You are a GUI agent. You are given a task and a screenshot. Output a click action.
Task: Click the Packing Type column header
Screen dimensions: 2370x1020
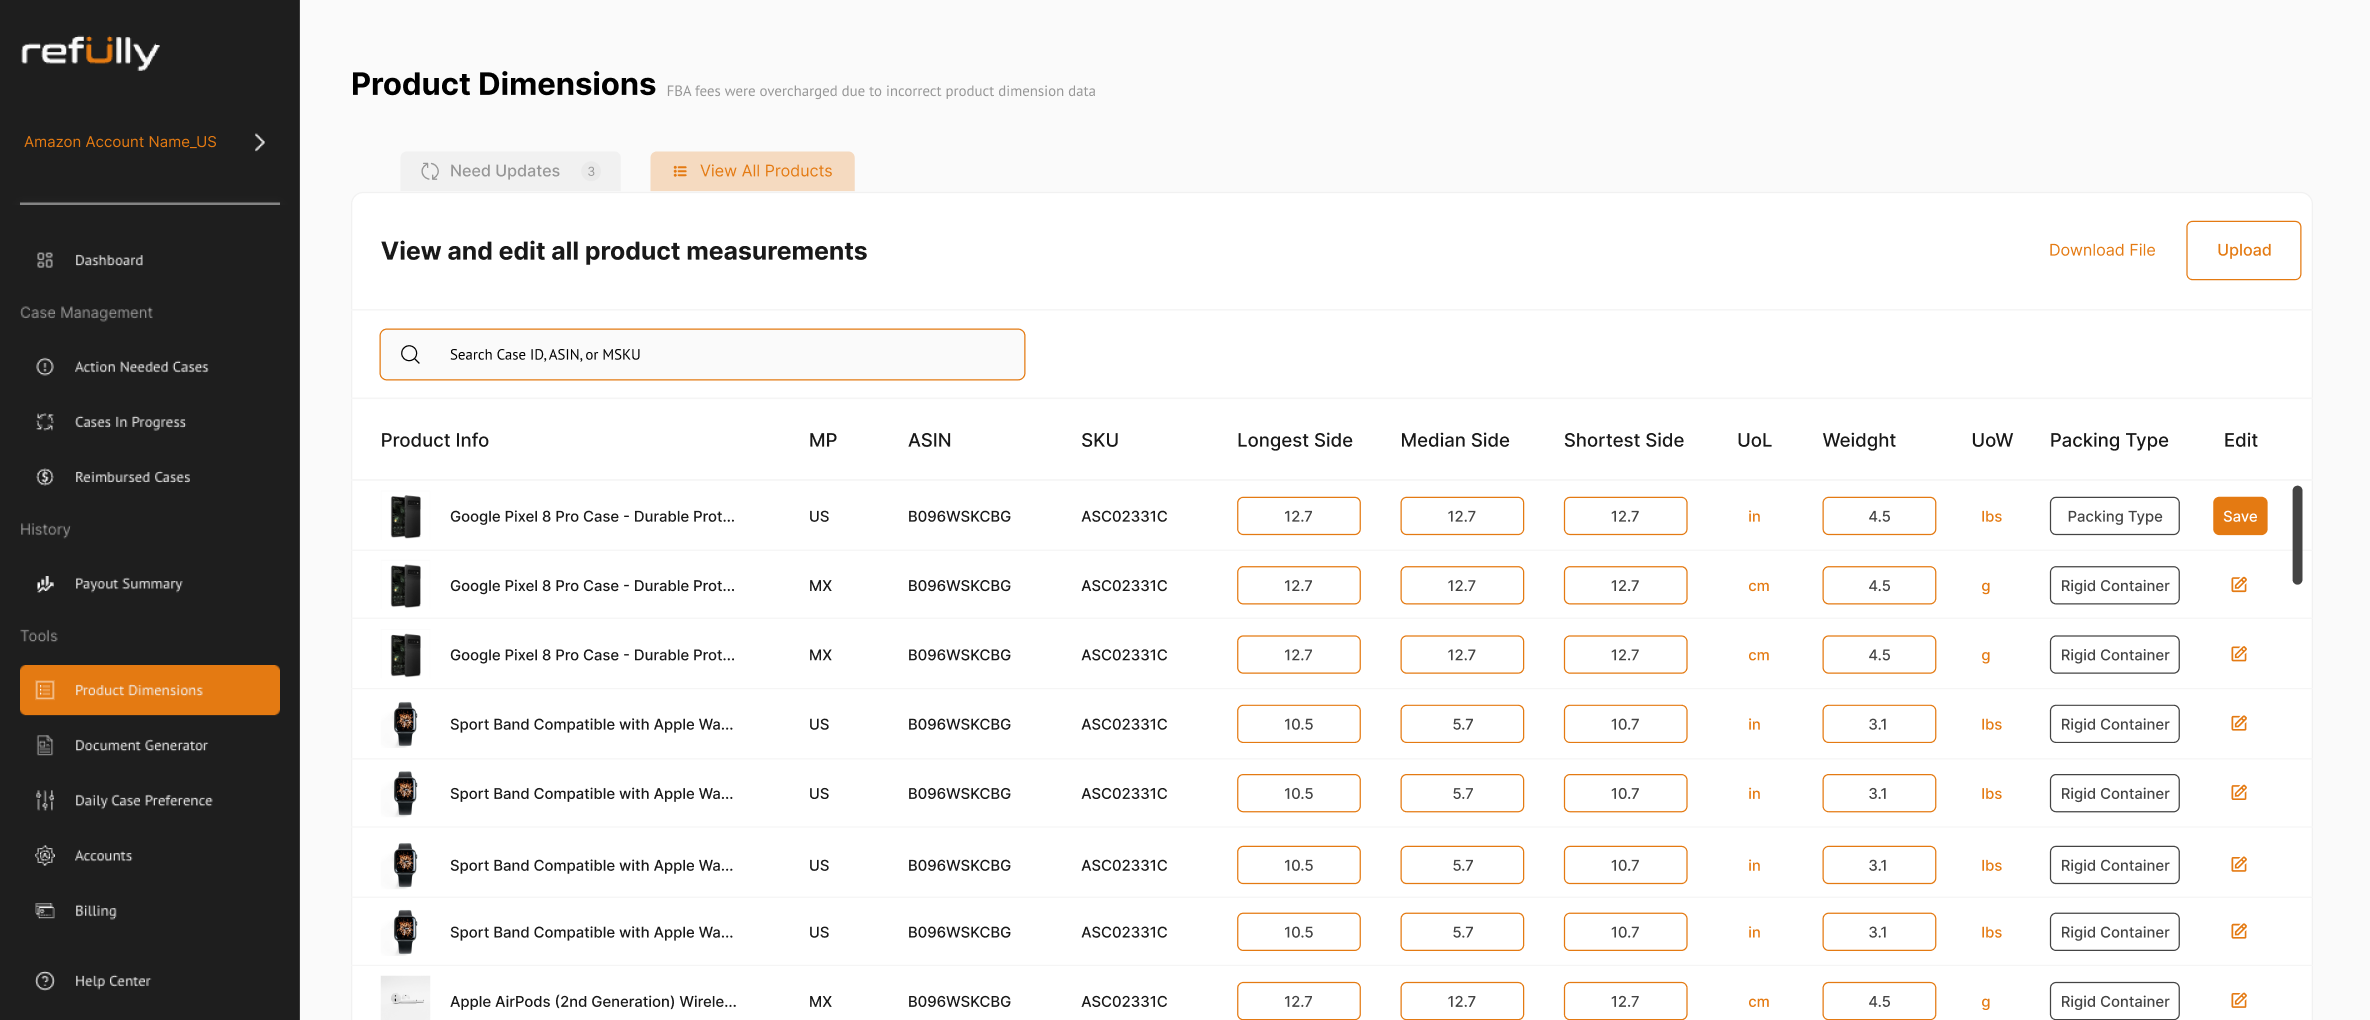point(2109,440)
